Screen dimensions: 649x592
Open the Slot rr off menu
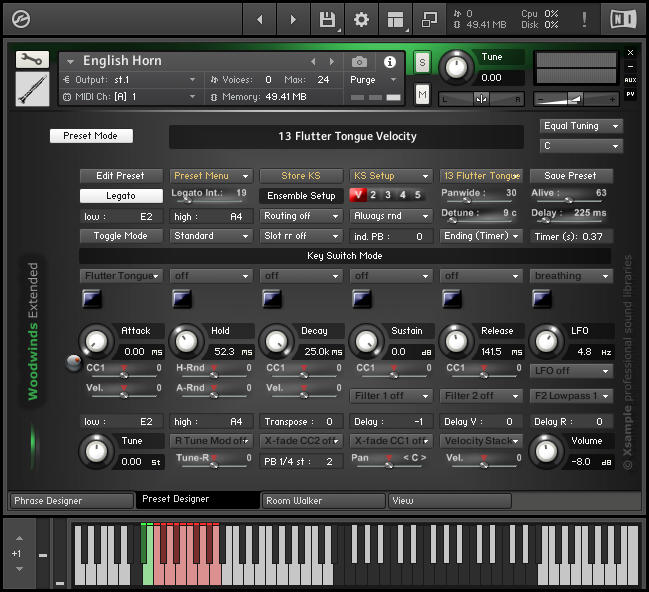[301, 236]
